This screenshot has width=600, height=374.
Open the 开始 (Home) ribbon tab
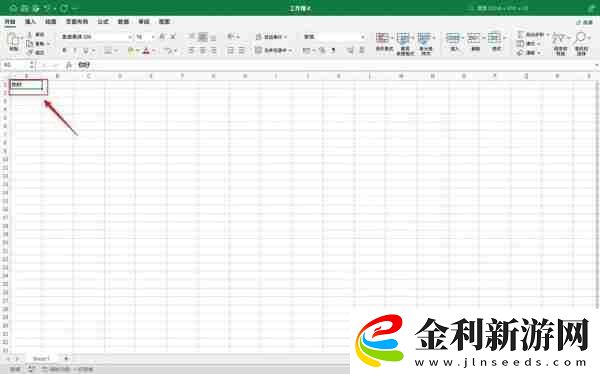[x=10, y=22]
